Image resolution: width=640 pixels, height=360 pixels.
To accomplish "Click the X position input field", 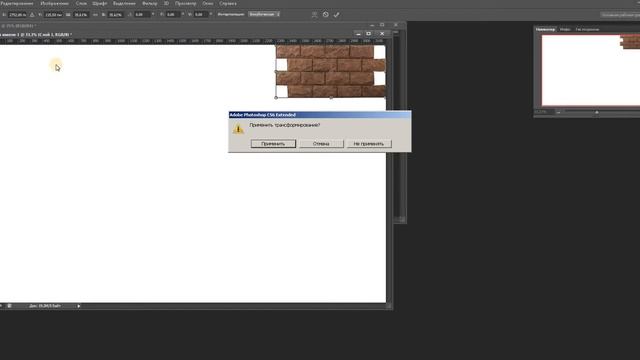I will tap(17, 15).
